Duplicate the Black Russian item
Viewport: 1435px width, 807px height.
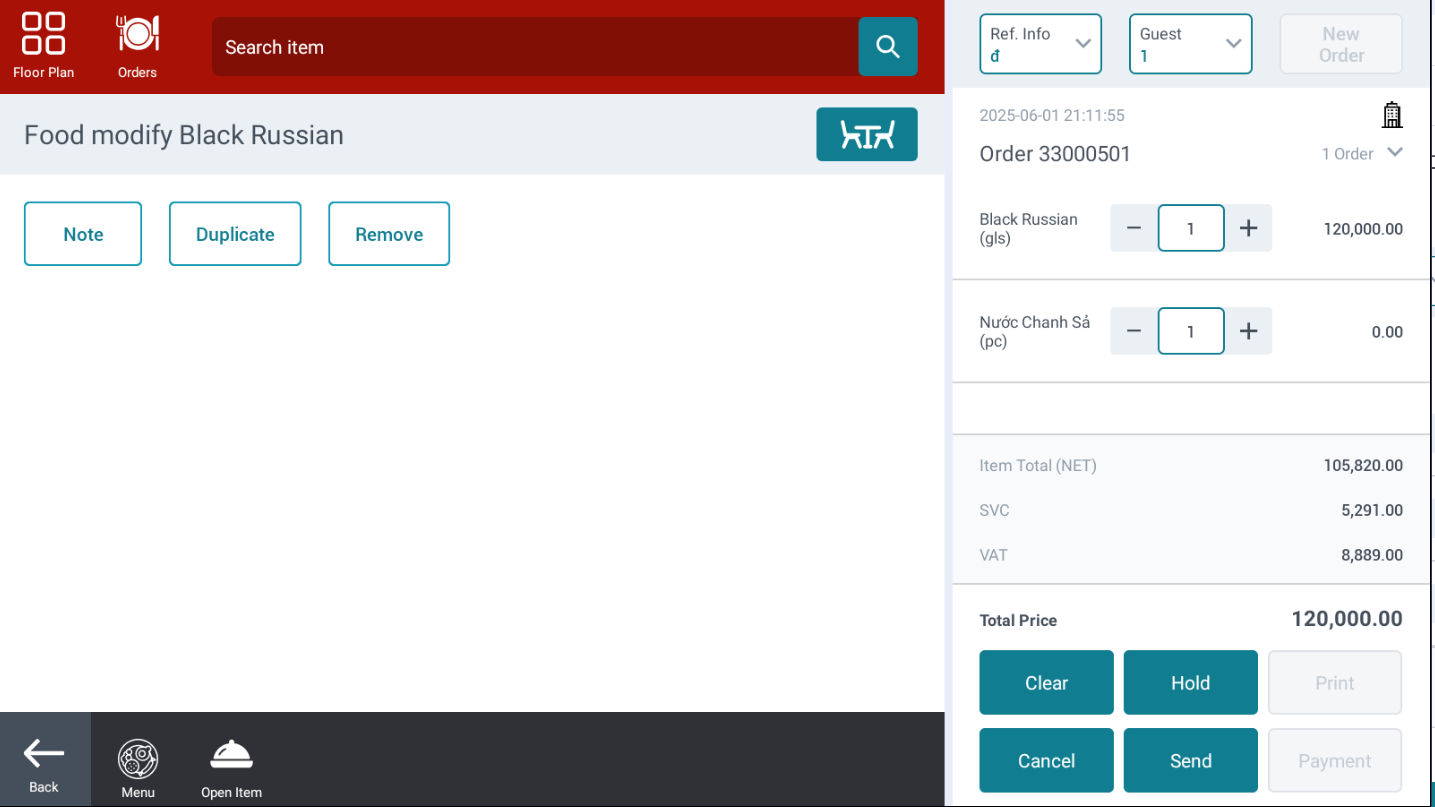pos(235,234)
